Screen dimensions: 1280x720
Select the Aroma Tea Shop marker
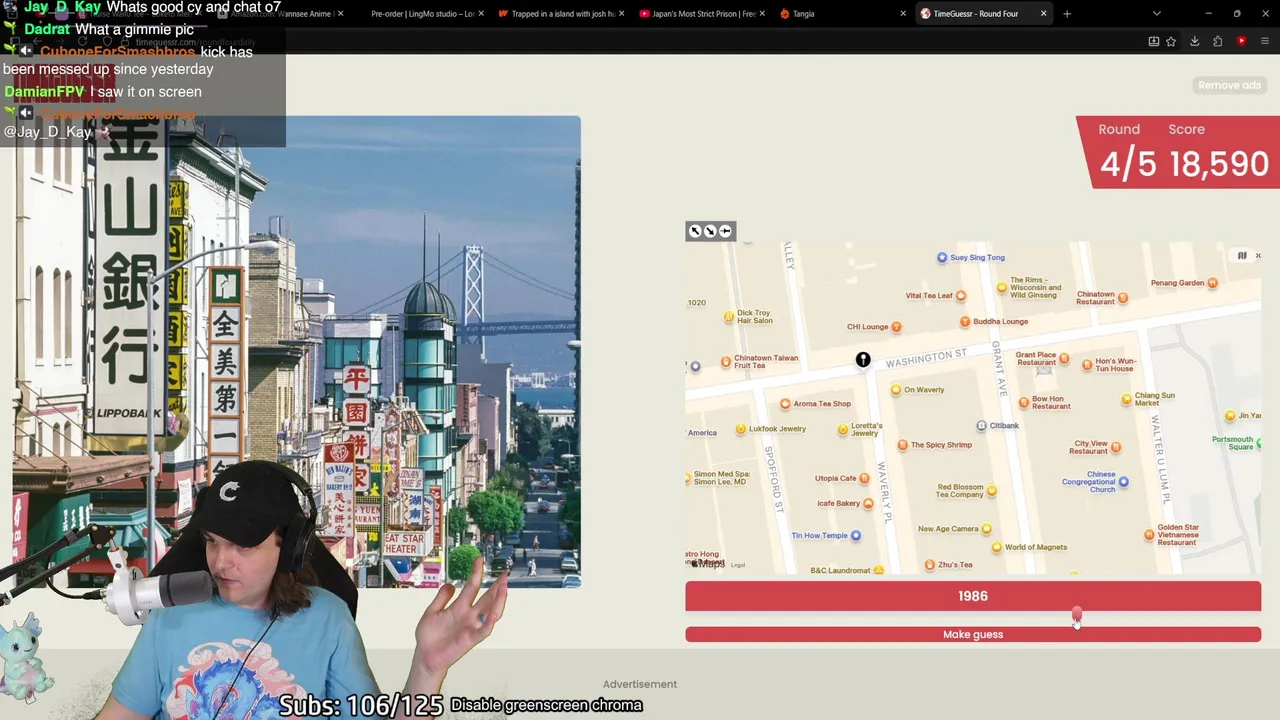(x=785, y=404)
